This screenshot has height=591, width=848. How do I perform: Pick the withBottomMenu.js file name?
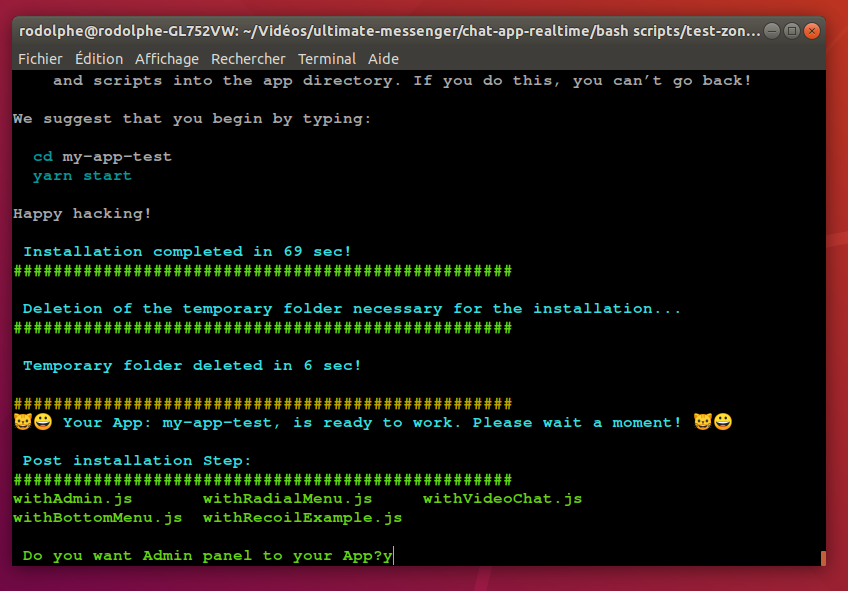point(97,518)
